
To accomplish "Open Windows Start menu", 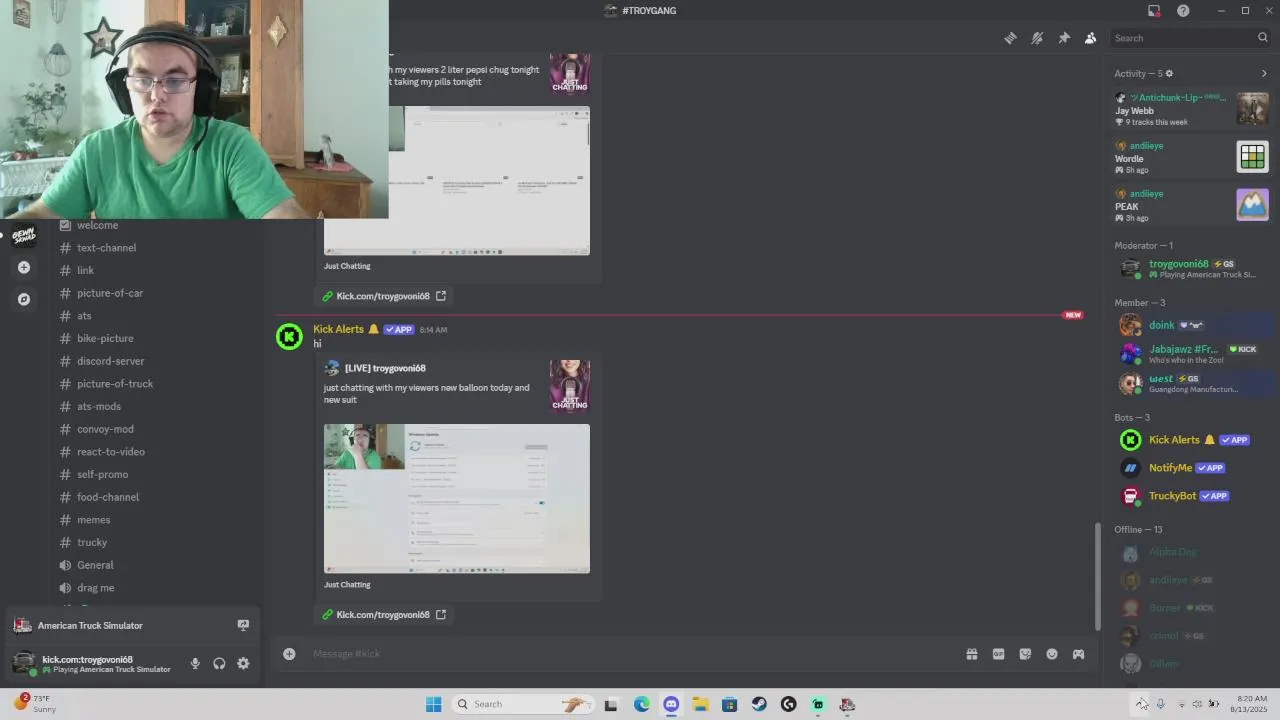I will (x=433, y=704).
